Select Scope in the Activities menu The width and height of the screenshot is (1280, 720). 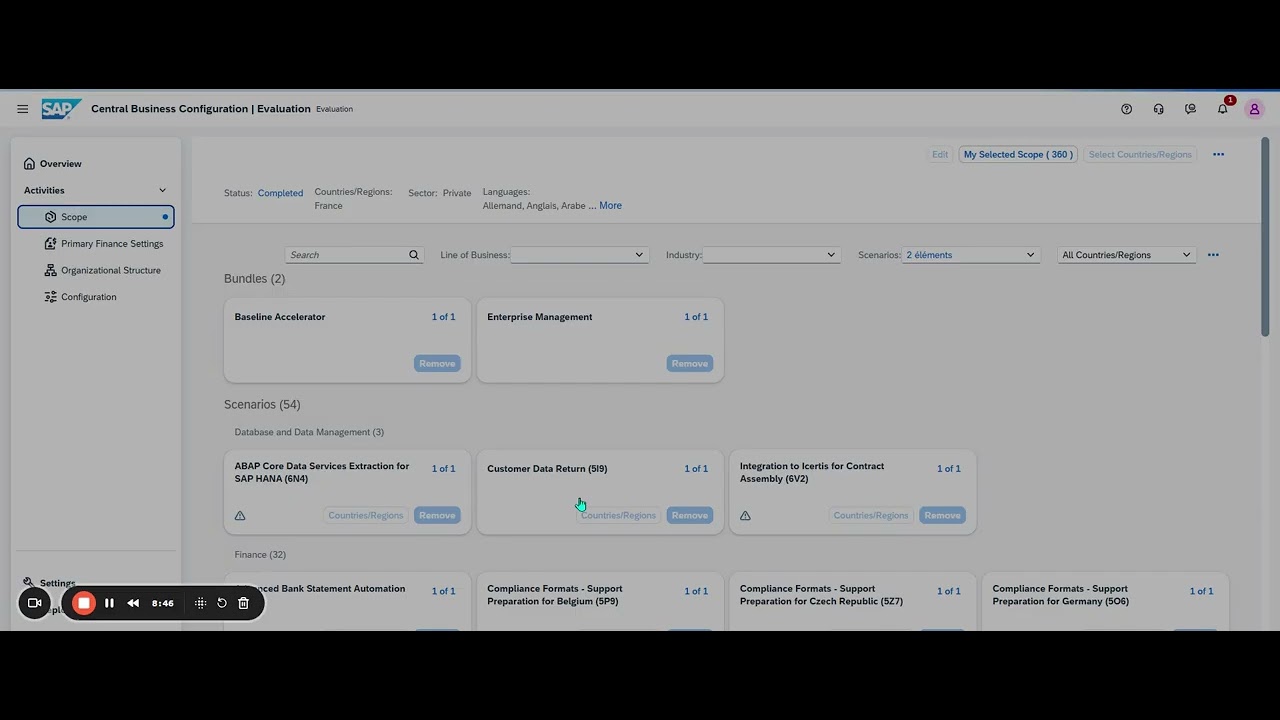click(x=96, y=217)
